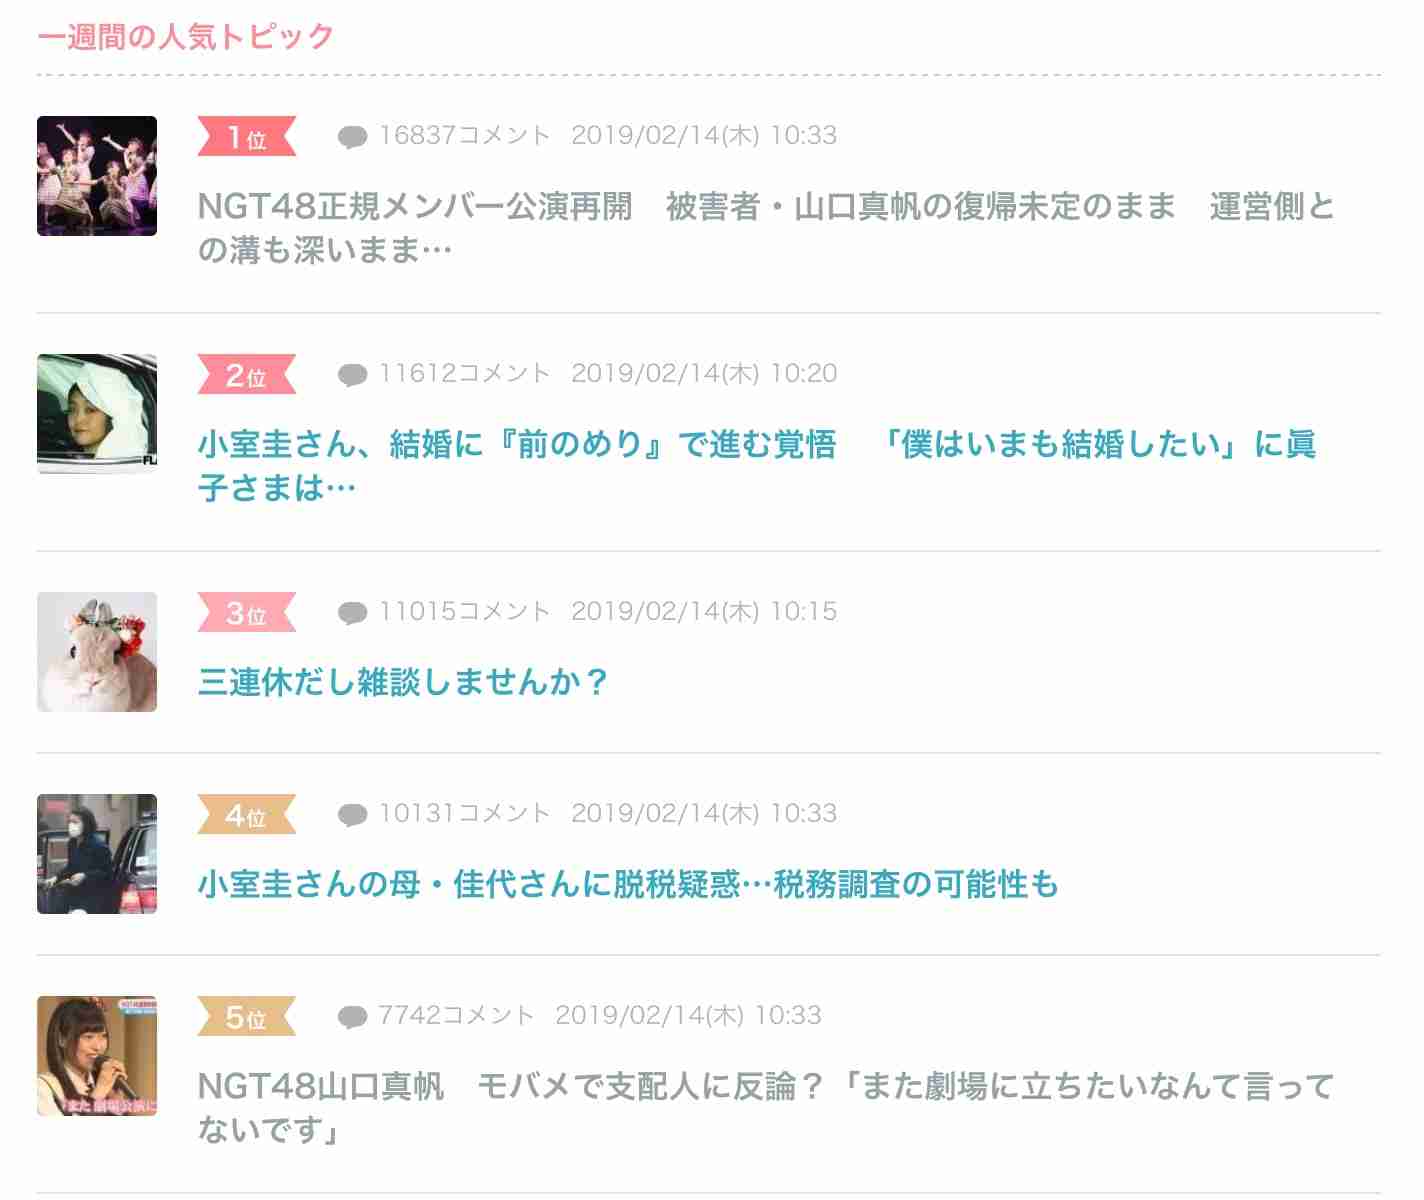
Task: Open 小室圭さんの母・佳代さんに脱税疑惑 topic
Action: click(628, 884)
